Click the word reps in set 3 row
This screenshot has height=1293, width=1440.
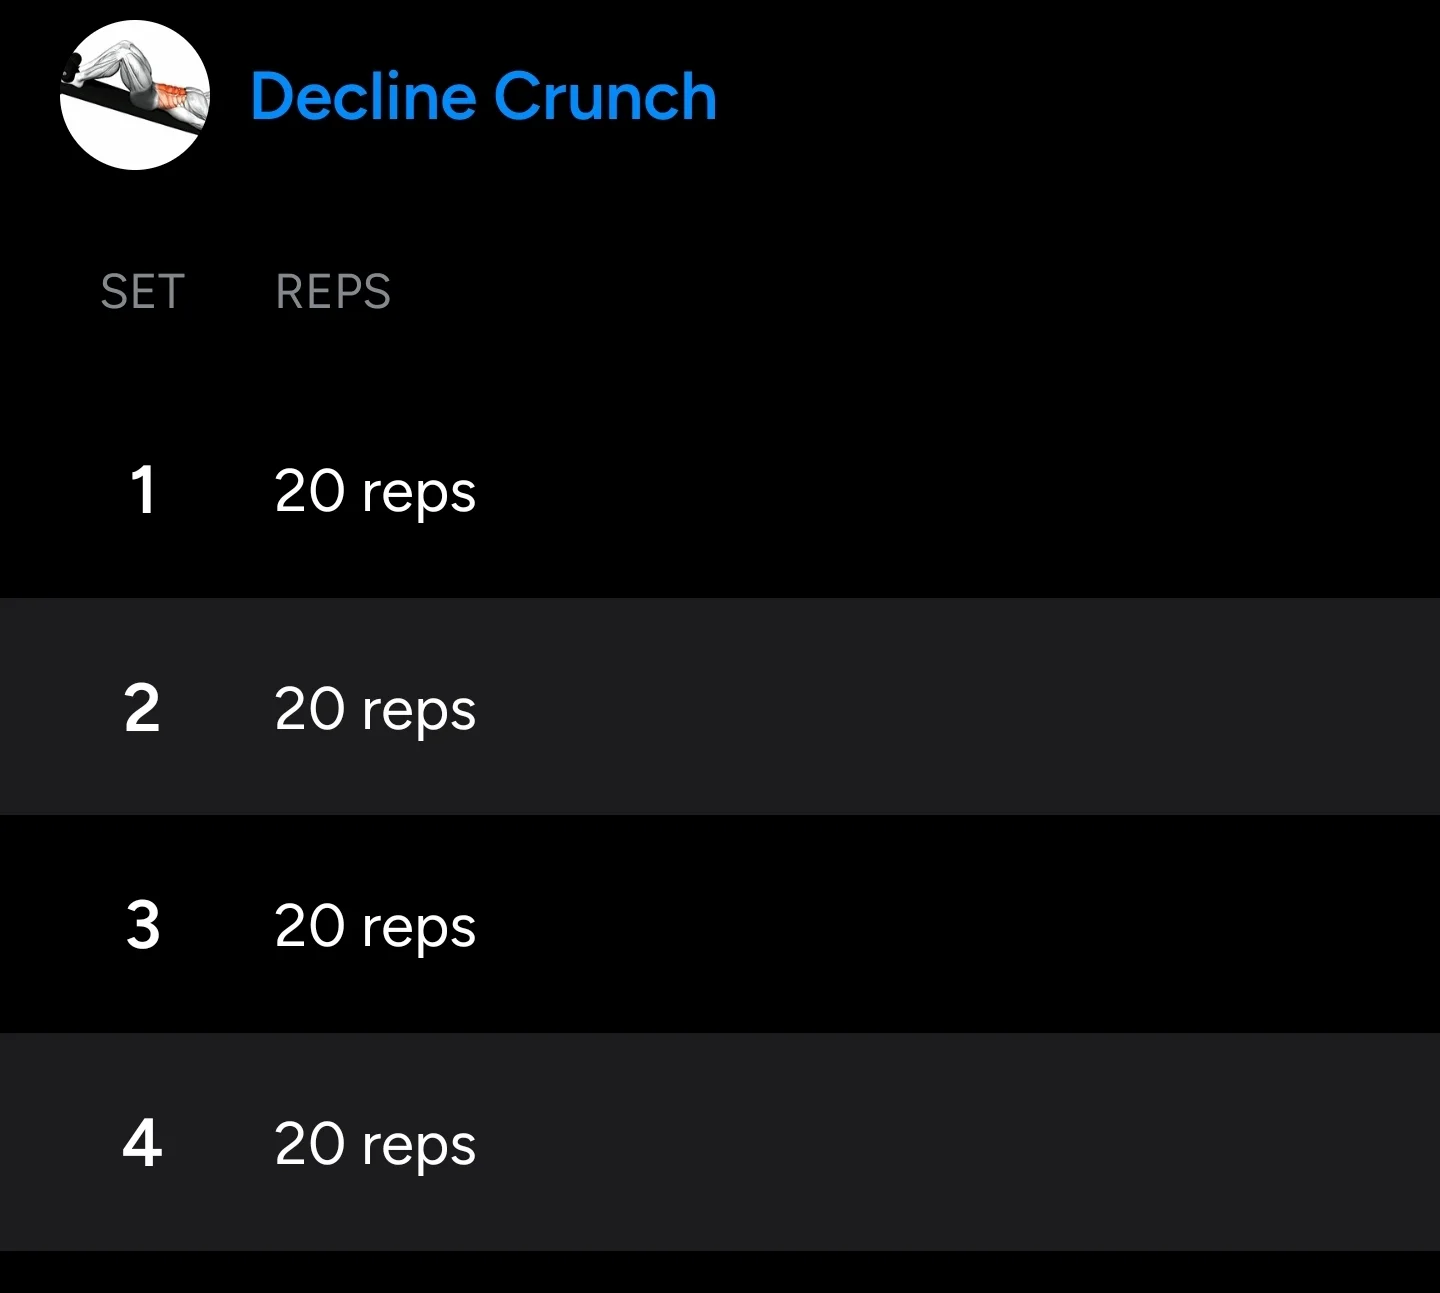pyautogui.click(x=419, y=931)
